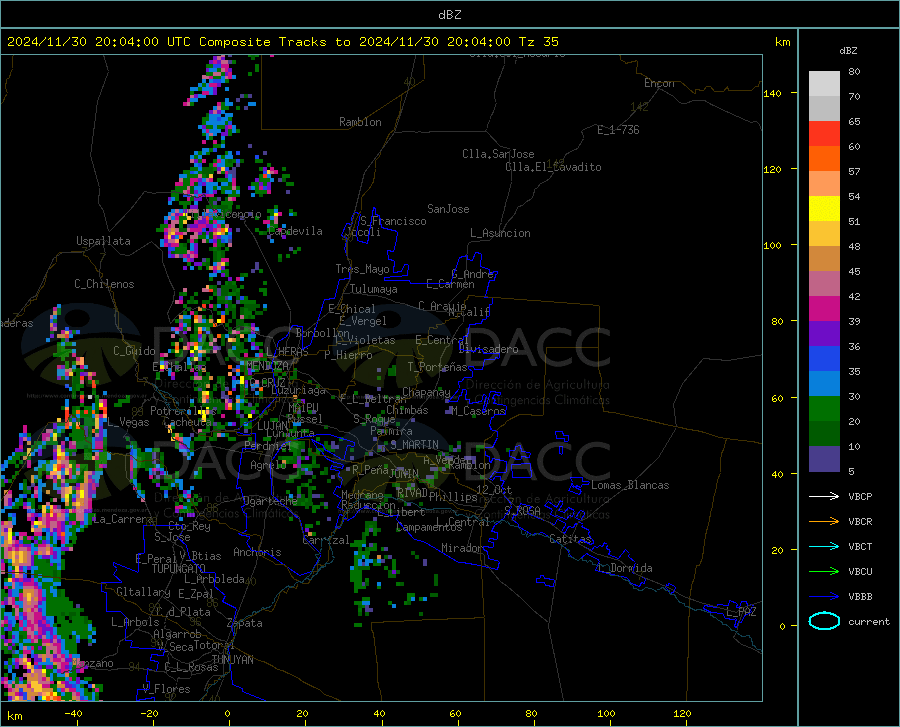900x727 pixels.
Task: Click the V_Flores label on map
Action: tap(166, 689)
